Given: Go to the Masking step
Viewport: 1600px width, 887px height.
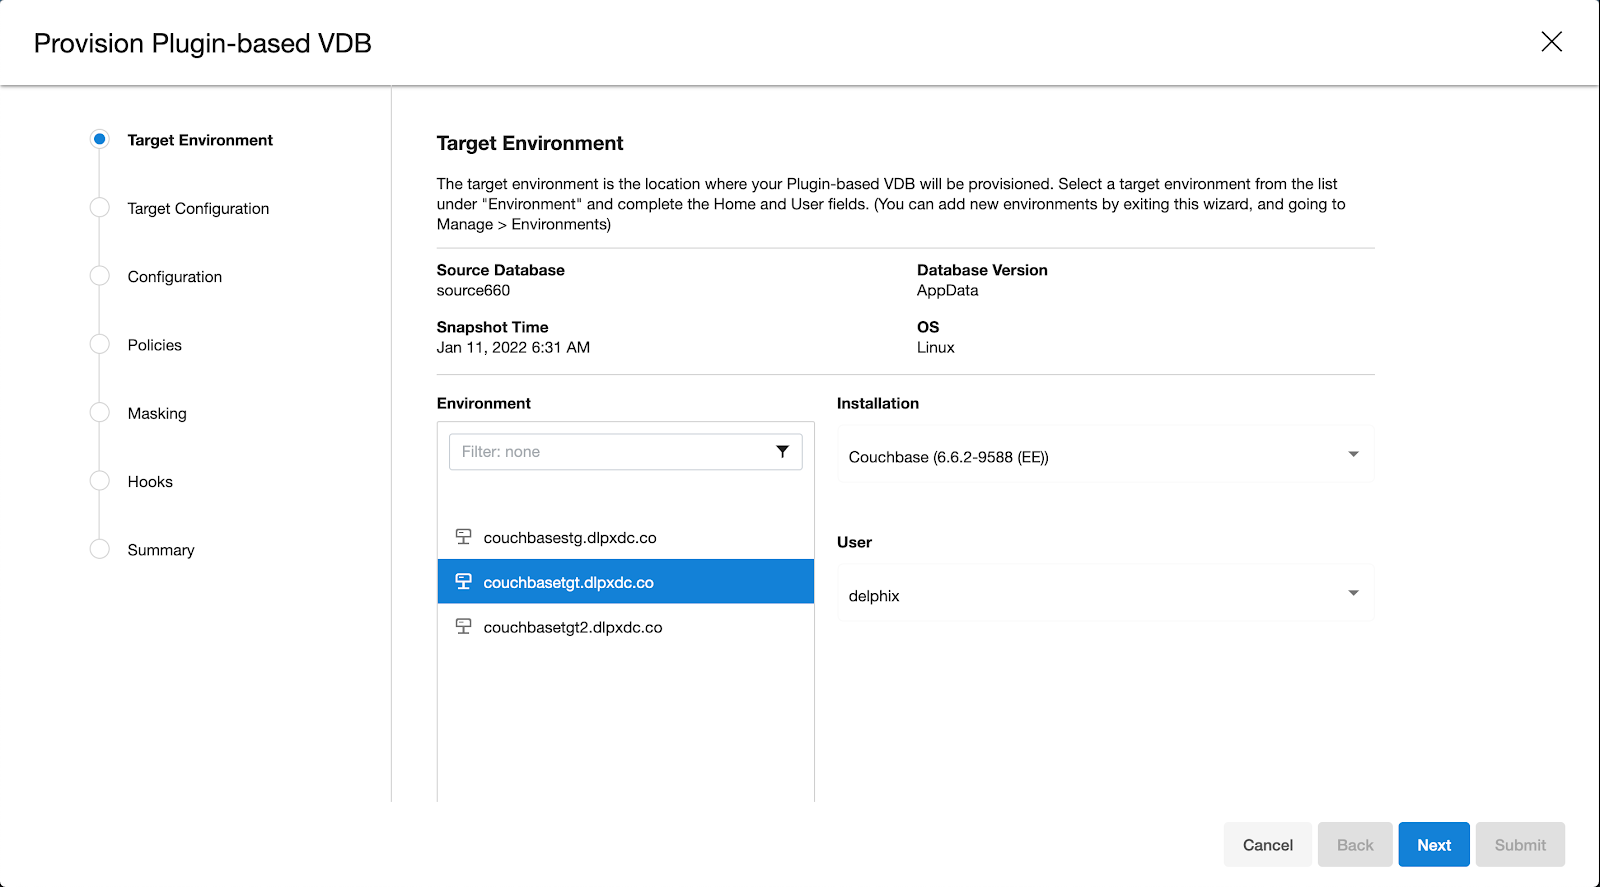Looking at the screenshot, I should pyautogui.click(x=157, y=413).
